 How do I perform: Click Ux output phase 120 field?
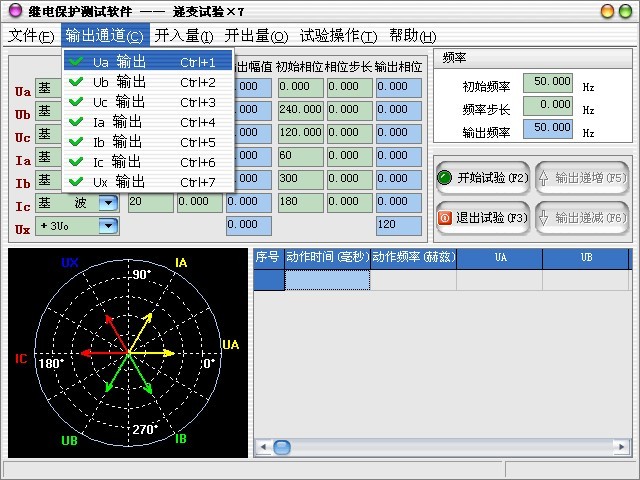coord(399,226)
